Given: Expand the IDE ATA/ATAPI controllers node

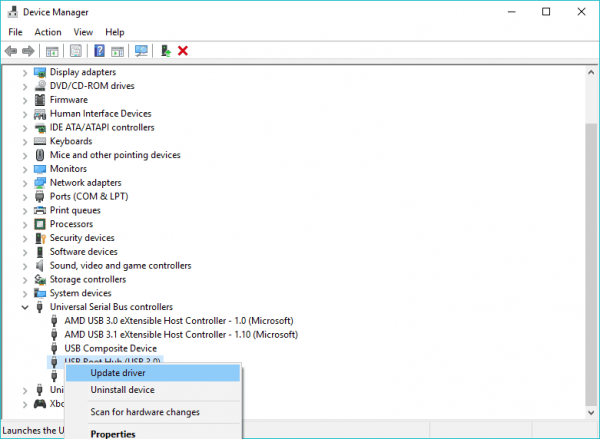Looking at the screenshot, I should (x=25, y=128).
